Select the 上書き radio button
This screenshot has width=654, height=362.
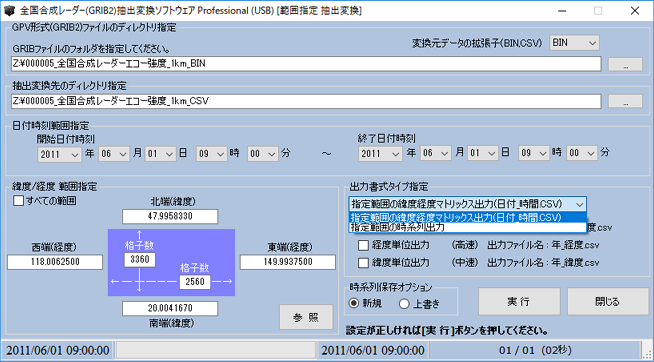pos(404,303)
